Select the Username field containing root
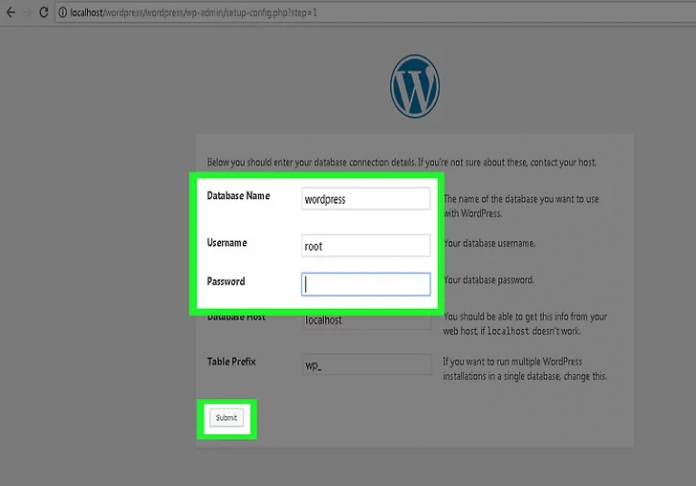 [x=366, y=245]
